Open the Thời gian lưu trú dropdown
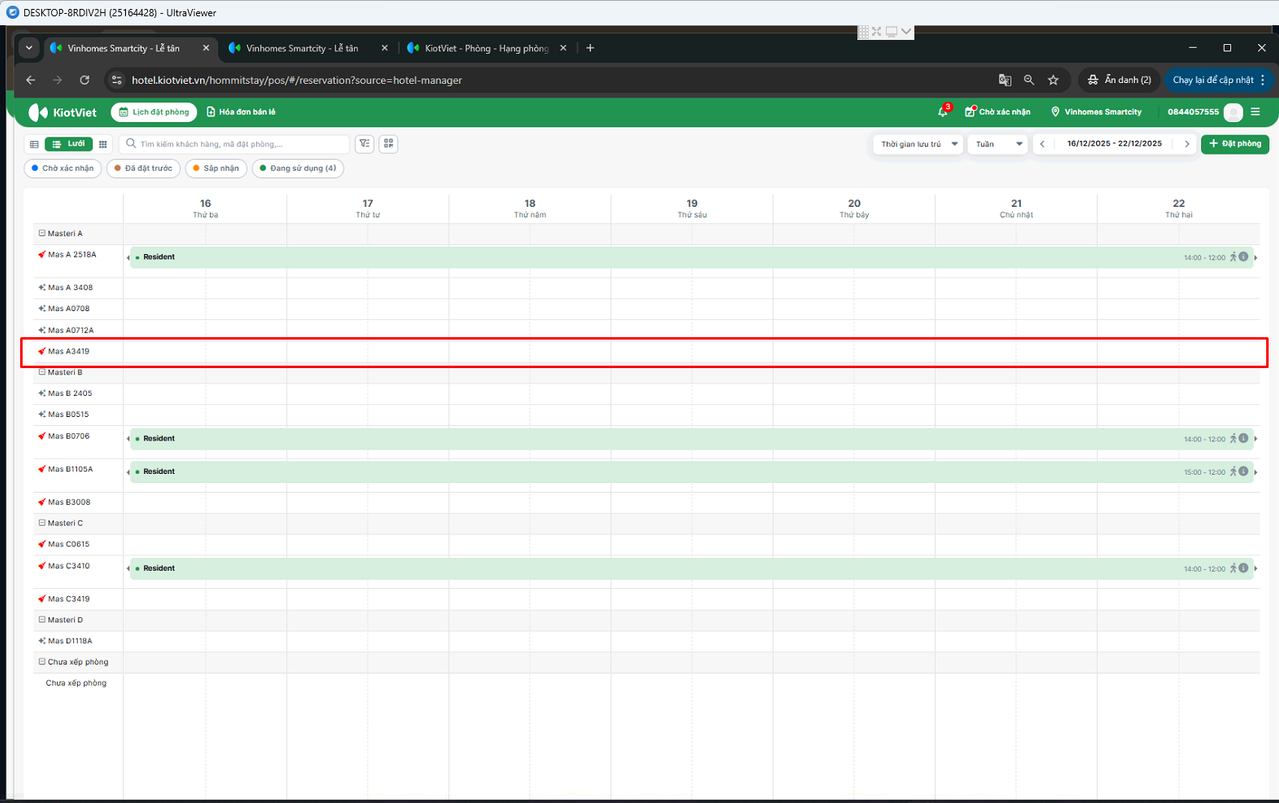Image resolution: width=1279 pixels, height=803 pixels. [918, 144]
